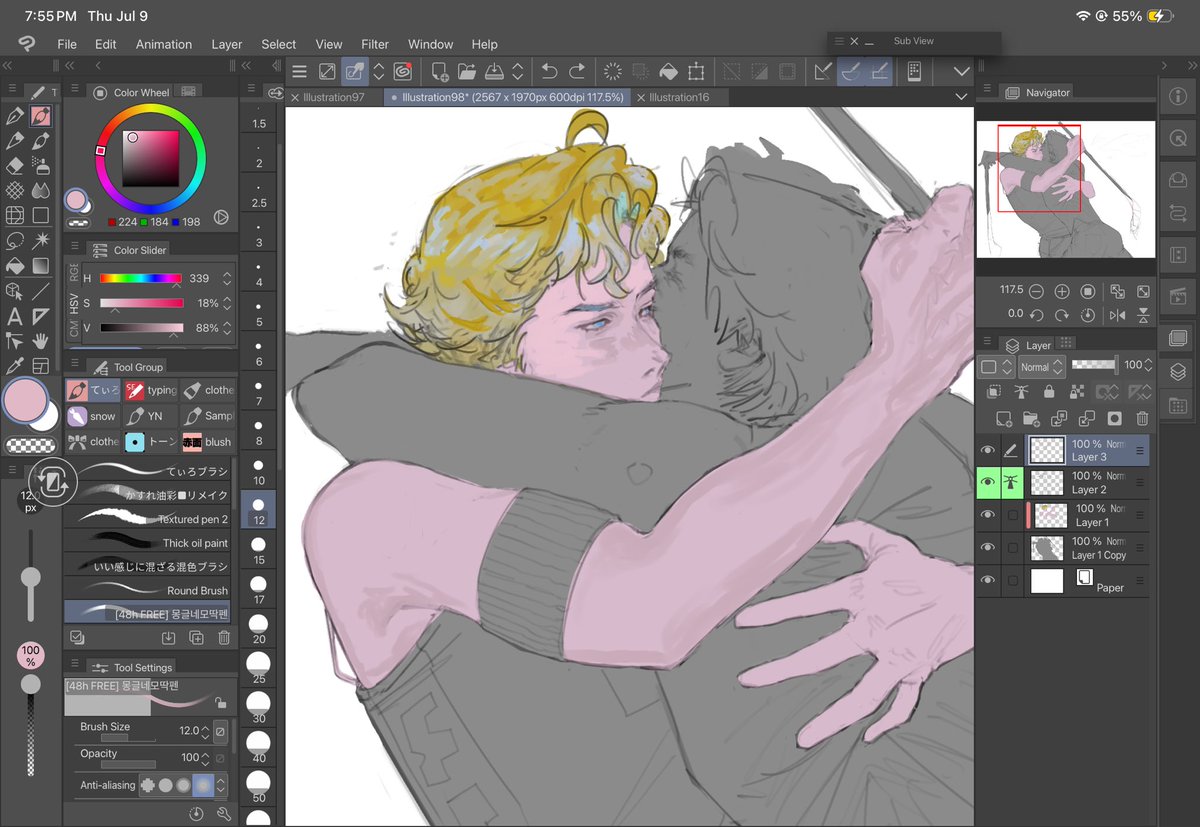Select the Eraser tool
The image size is (1200, 827).
point(15,166)
